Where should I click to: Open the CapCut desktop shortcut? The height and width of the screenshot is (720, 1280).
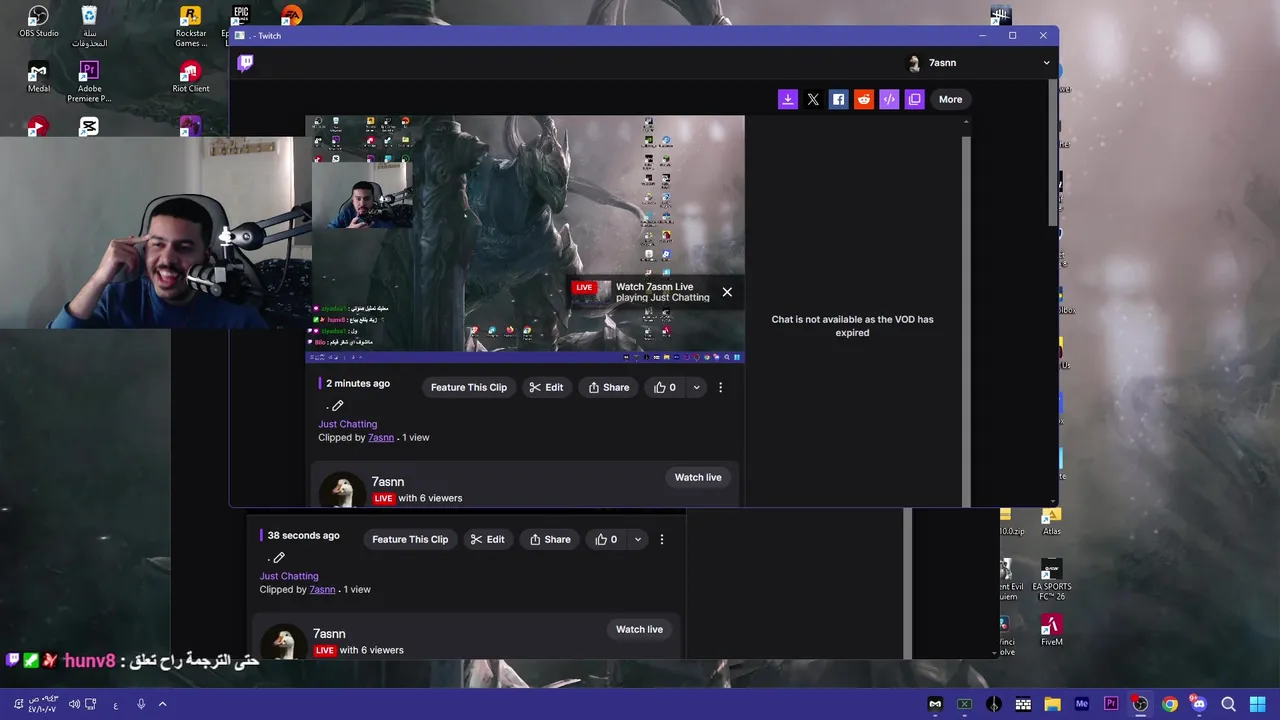89,127
